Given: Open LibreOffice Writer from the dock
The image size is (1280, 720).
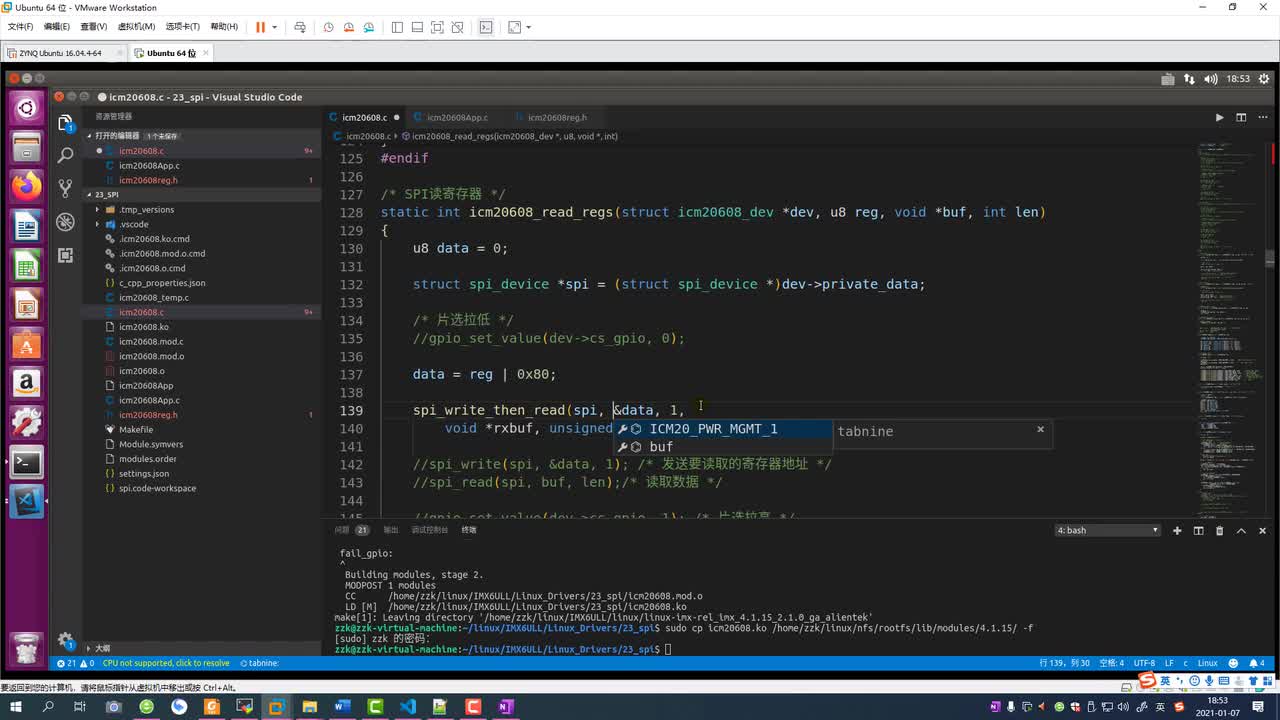Looking at the screenshot, I should click(26, 227).
